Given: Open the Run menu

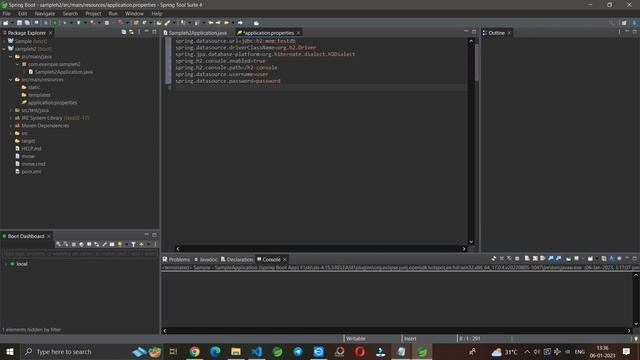Looking at the screenshot, I should (113, 13).
